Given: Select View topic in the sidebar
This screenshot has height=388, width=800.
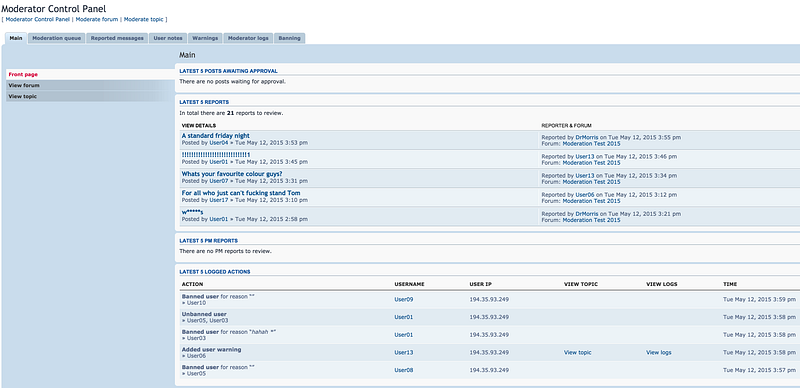Looking at the screenshot, I should [90, 96].
